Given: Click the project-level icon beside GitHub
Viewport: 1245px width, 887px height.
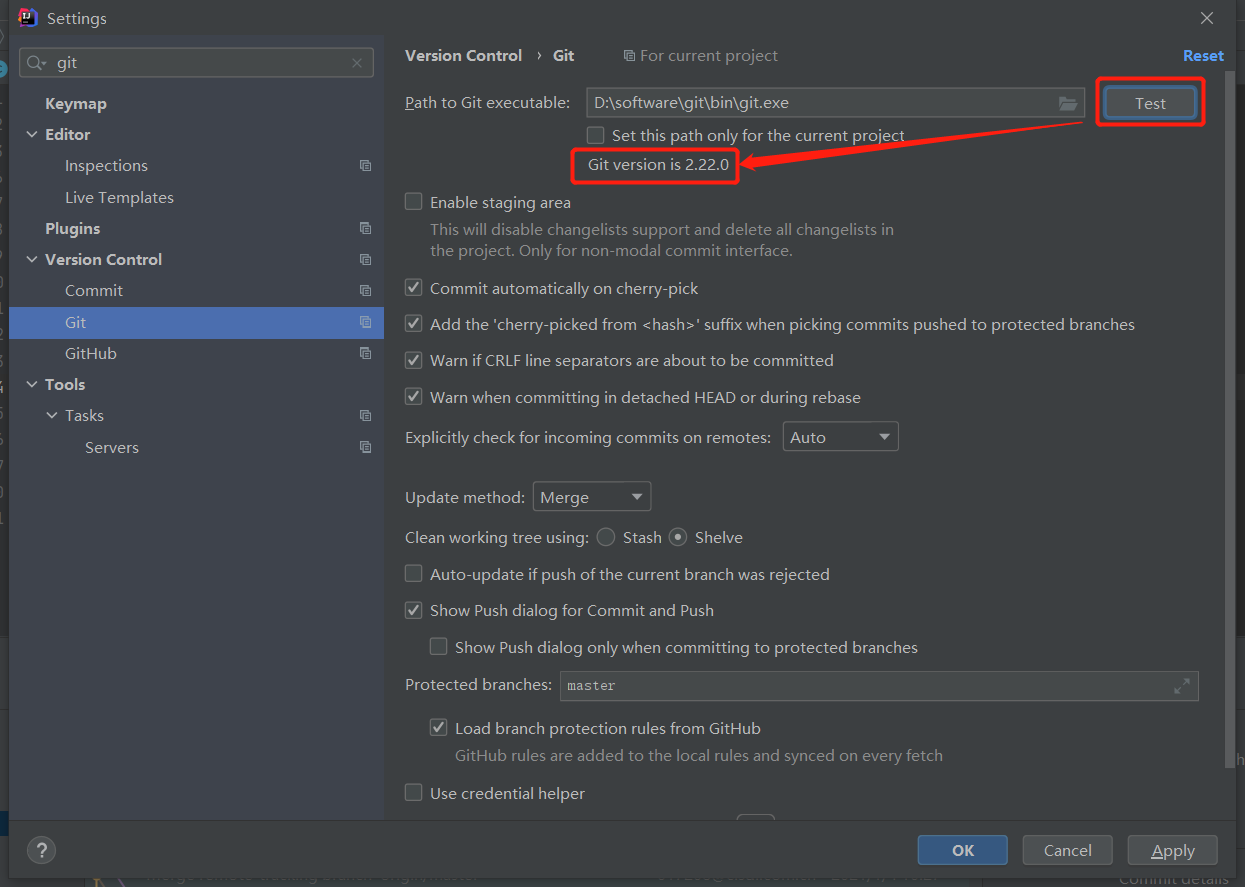Looking at the screenshot, I should 365,353.
